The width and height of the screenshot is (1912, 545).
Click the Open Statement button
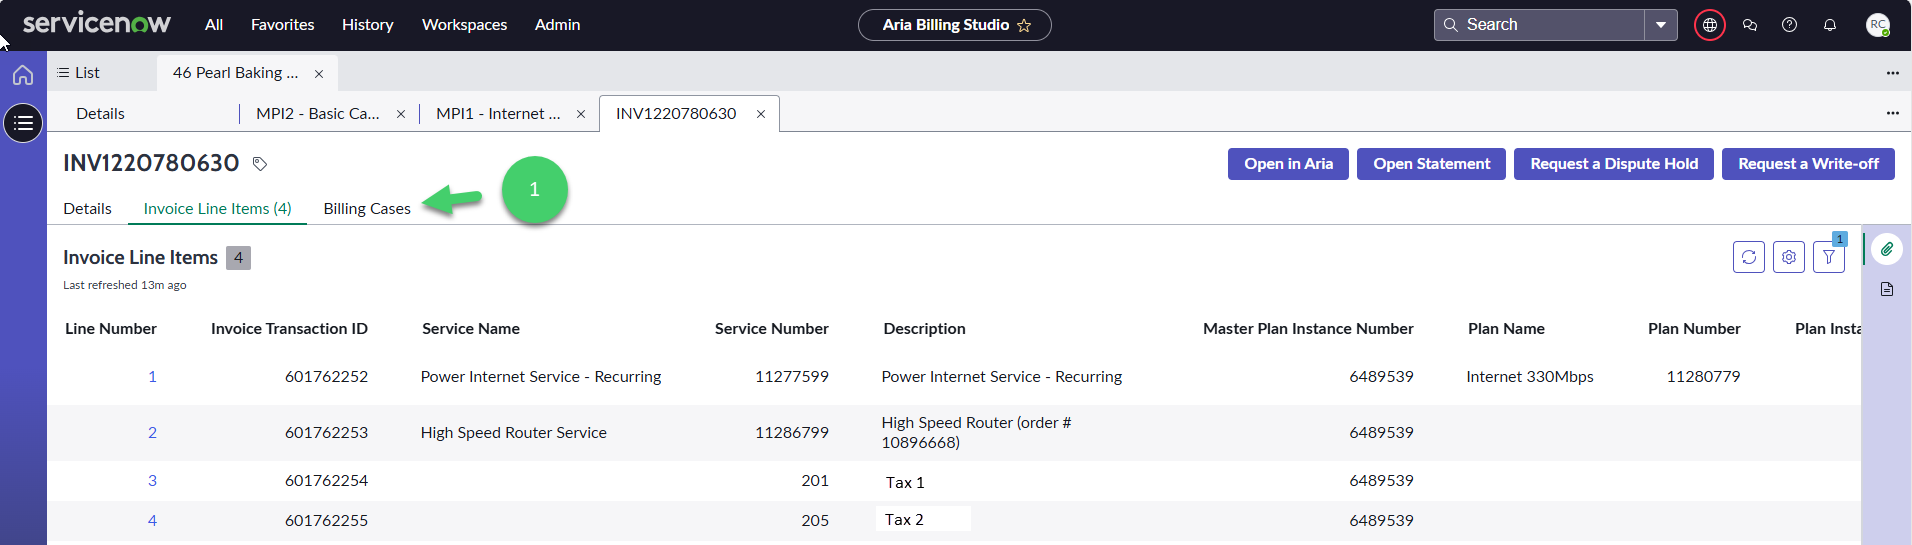(1431, 164)
